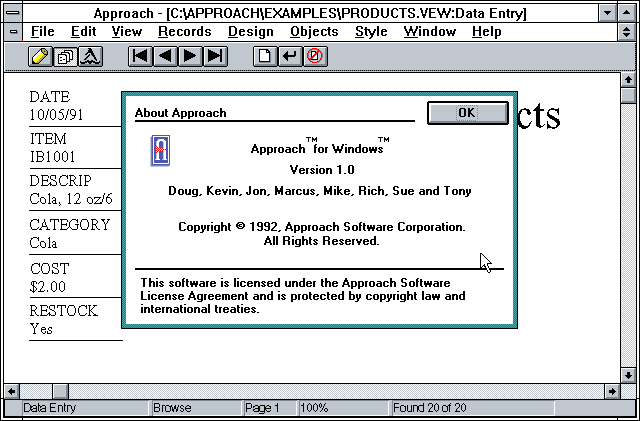Open the document control menu box

click(13, 32)
